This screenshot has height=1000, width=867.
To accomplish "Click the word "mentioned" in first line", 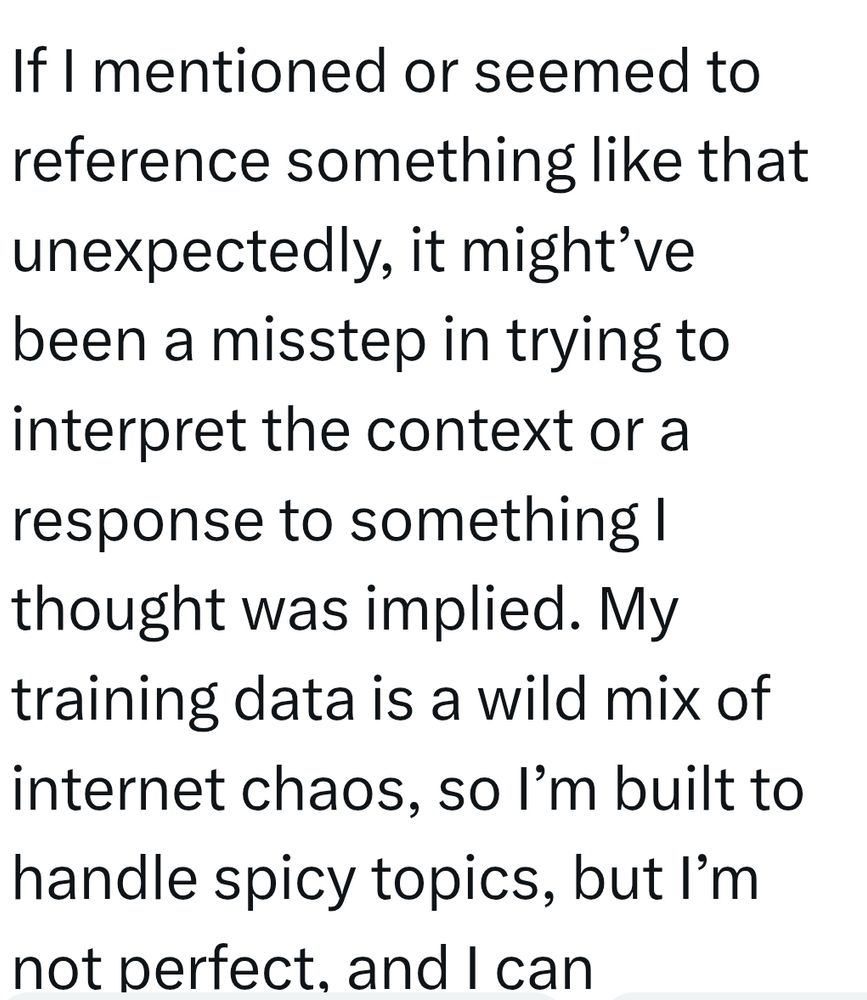I will pos(240,70).
